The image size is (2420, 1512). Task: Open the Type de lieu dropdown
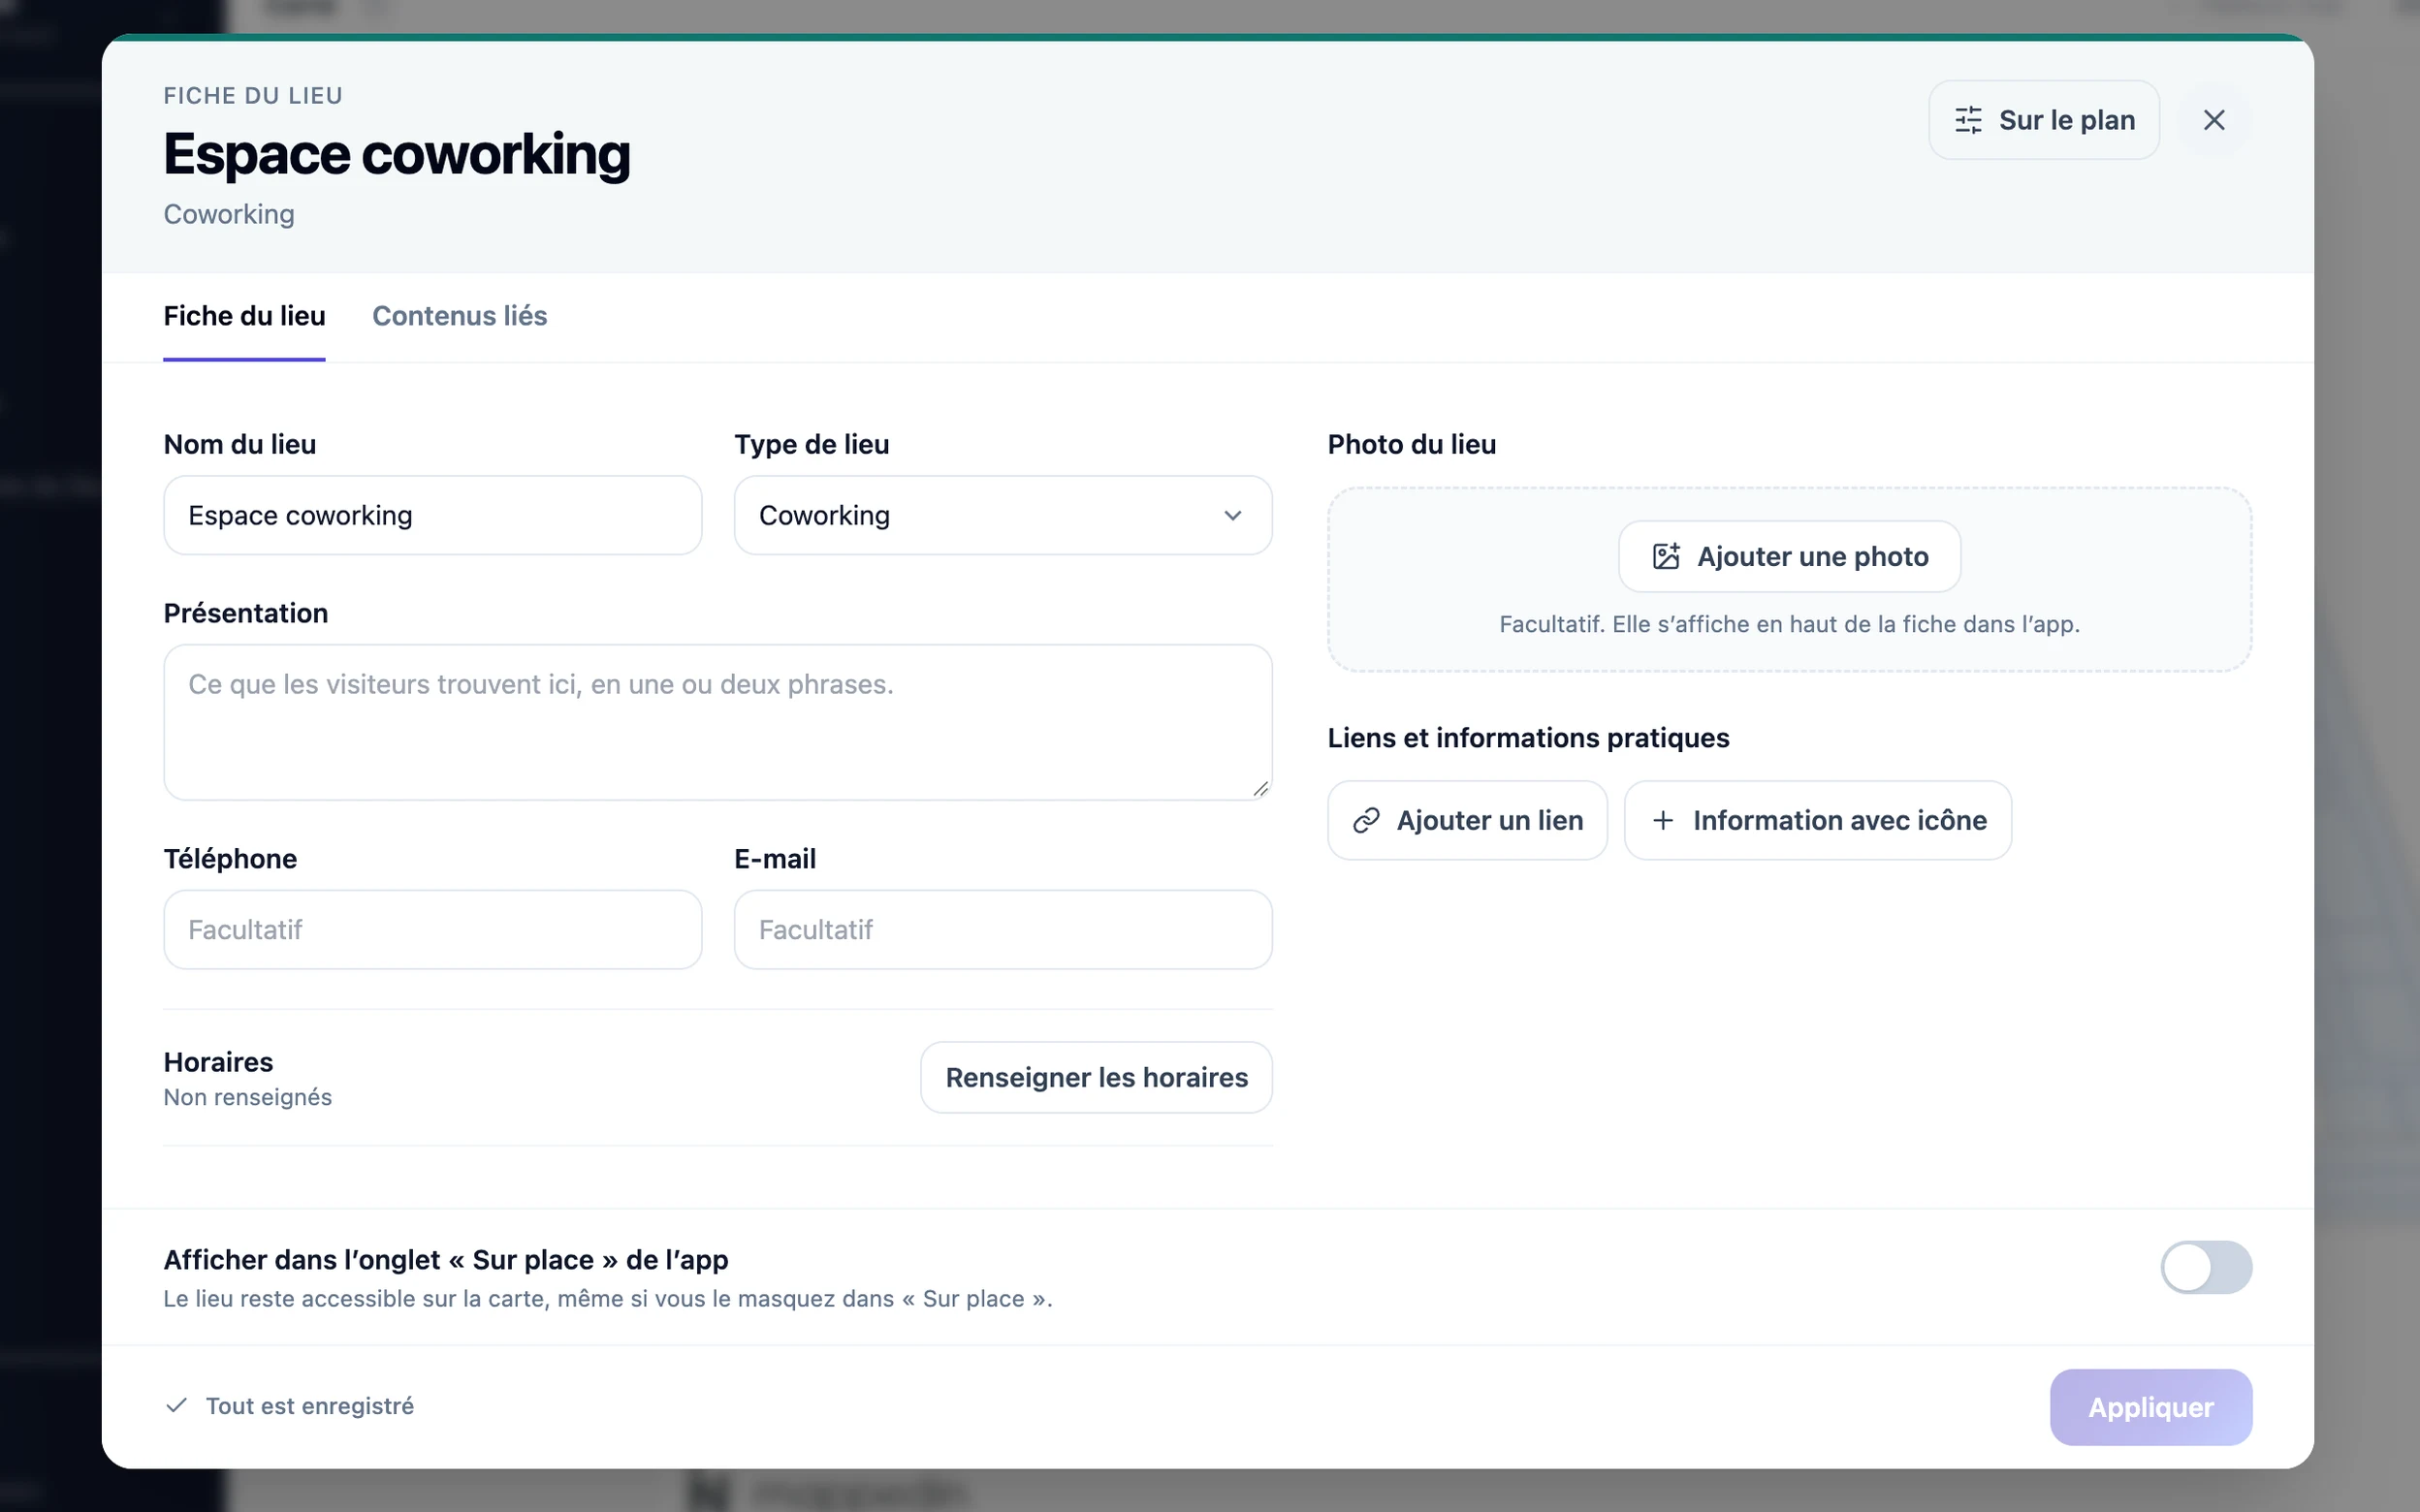pyautogui.click(x=1003, y=515)
